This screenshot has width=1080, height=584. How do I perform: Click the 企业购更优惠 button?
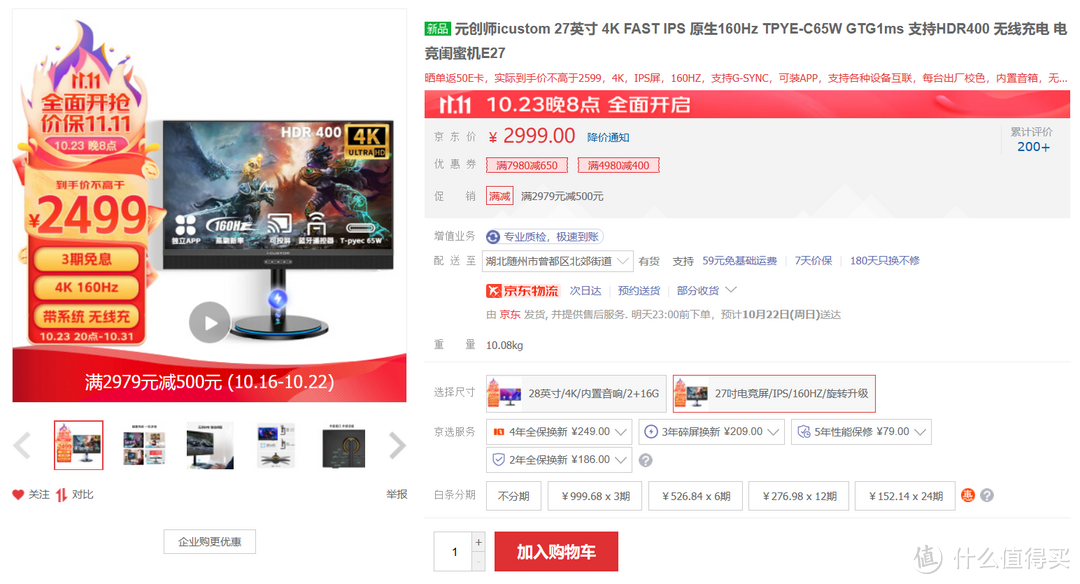click(x=209, y=541)
